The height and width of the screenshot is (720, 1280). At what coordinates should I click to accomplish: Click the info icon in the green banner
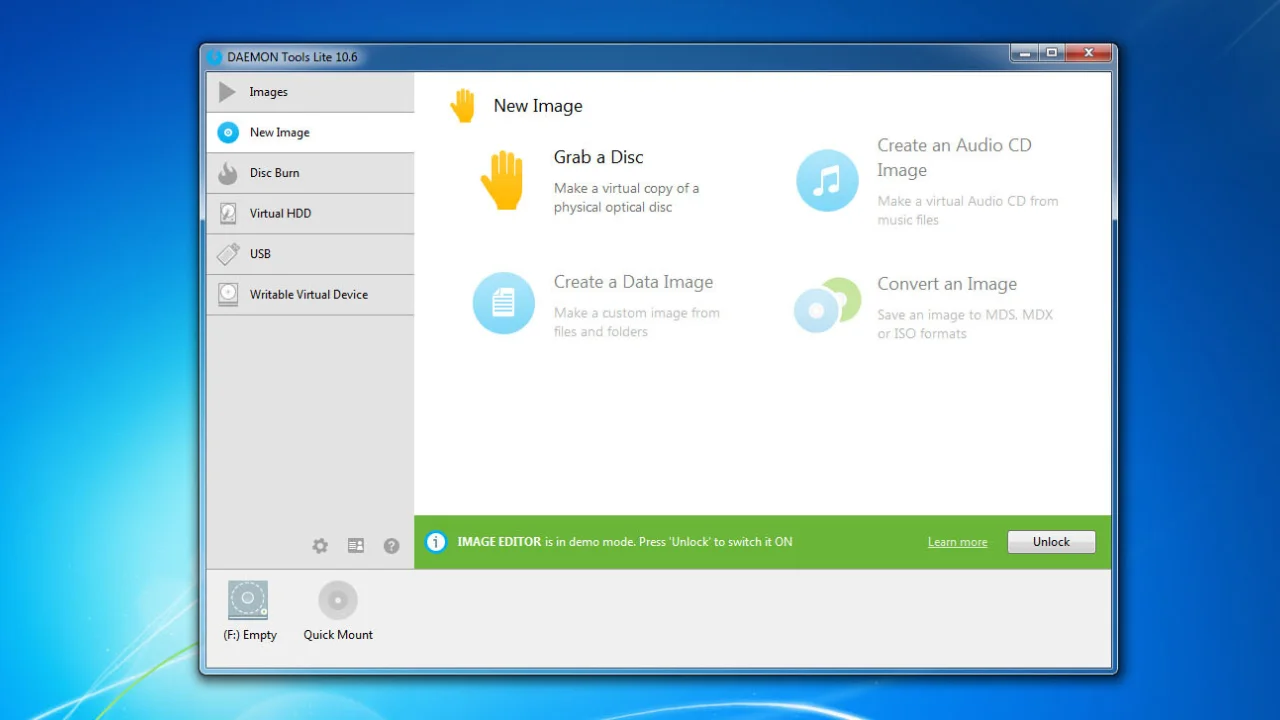tap(436, 542)
